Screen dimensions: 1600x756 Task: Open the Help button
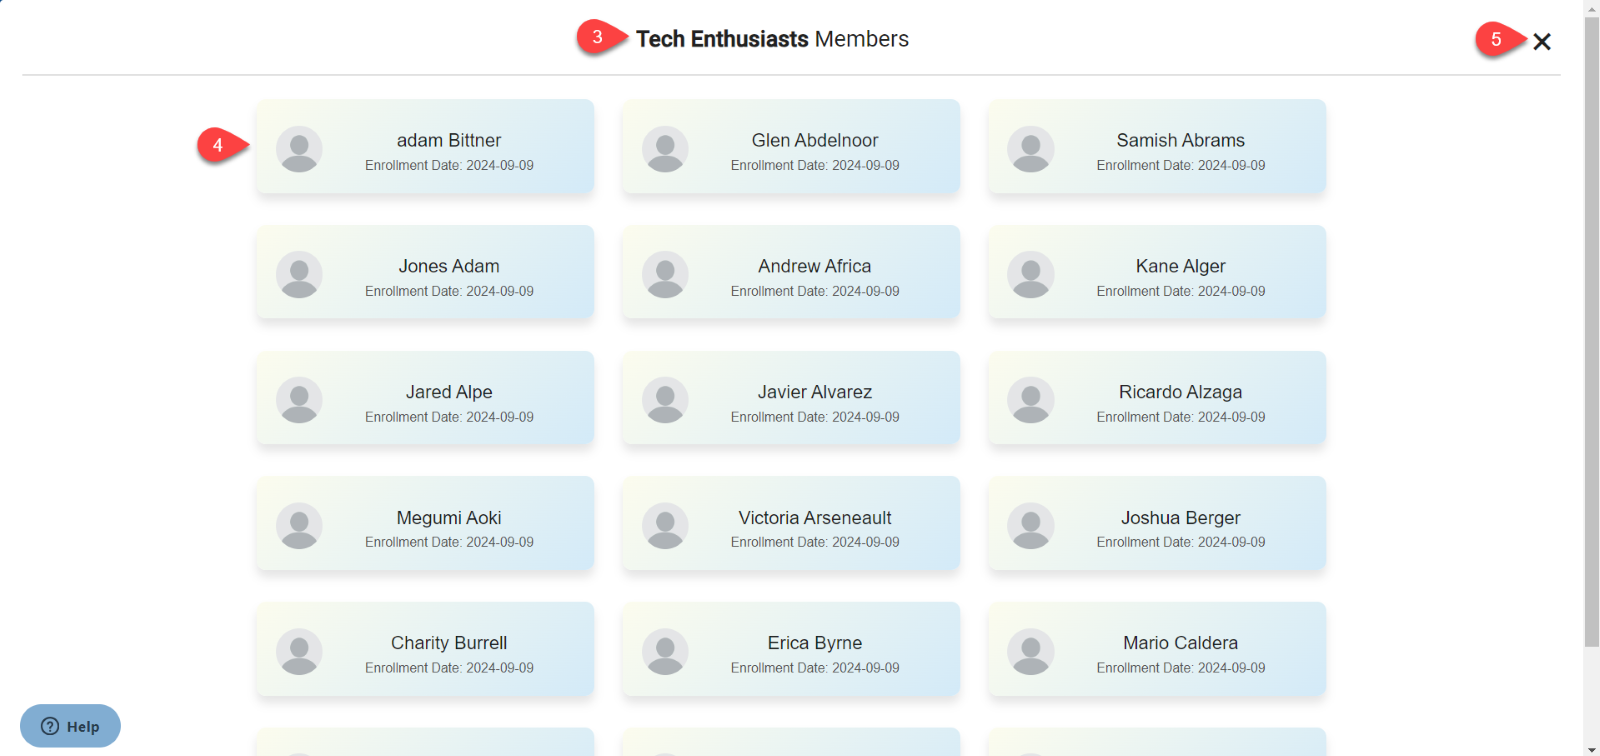tap(70, 726)
